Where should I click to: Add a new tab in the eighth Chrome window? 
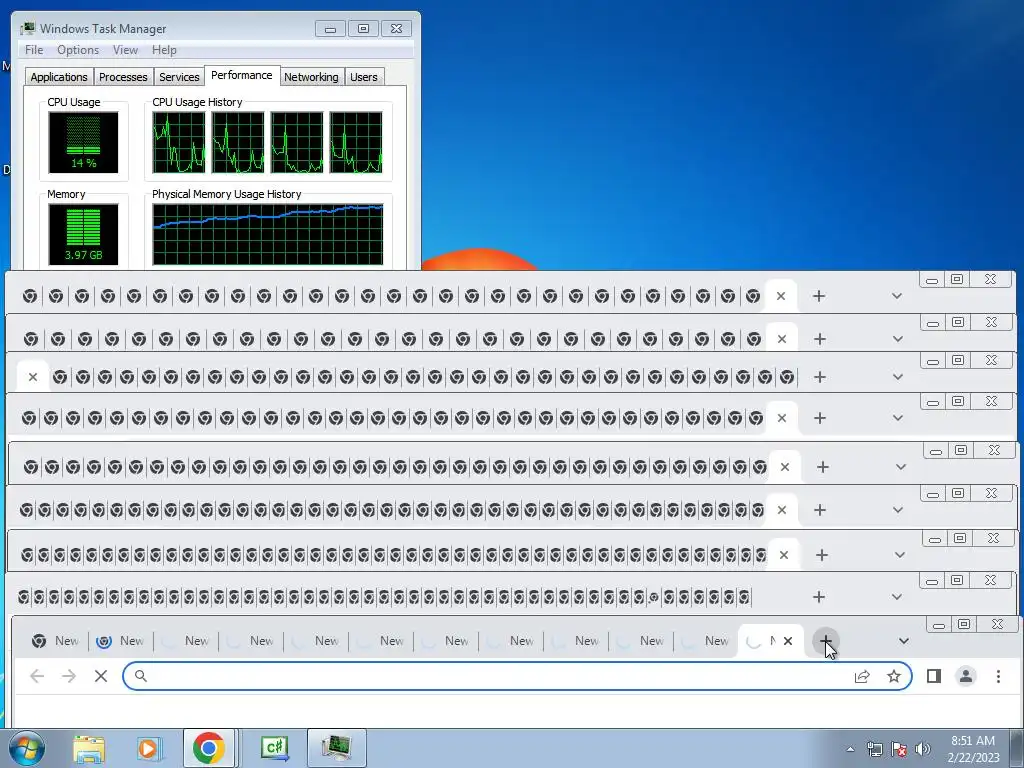[x=819, y=597]
